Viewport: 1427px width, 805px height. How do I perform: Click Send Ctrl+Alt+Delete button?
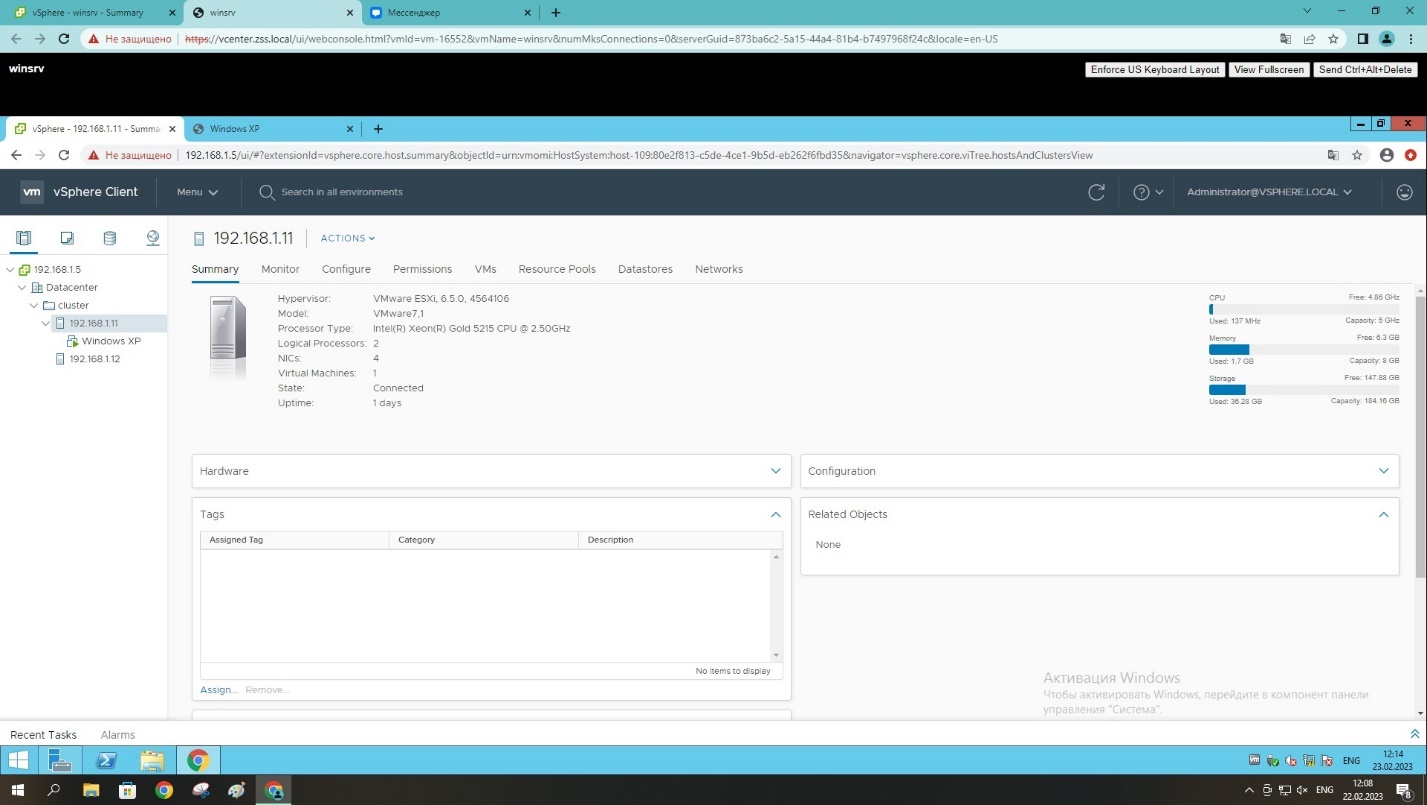pos(1365,70)
